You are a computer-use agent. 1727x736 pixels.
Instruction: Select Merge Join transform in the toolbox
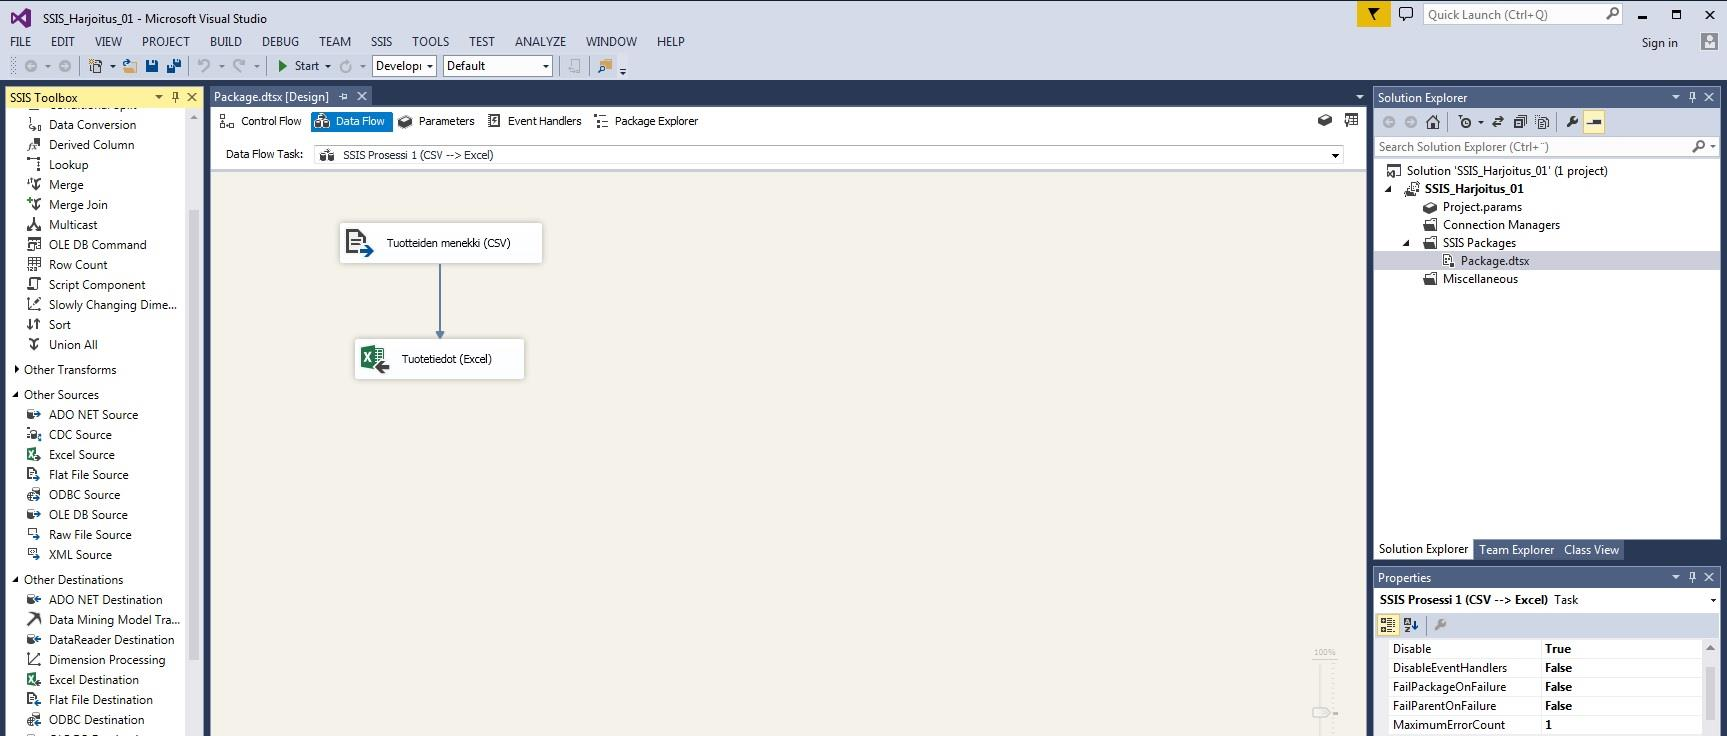78,205
